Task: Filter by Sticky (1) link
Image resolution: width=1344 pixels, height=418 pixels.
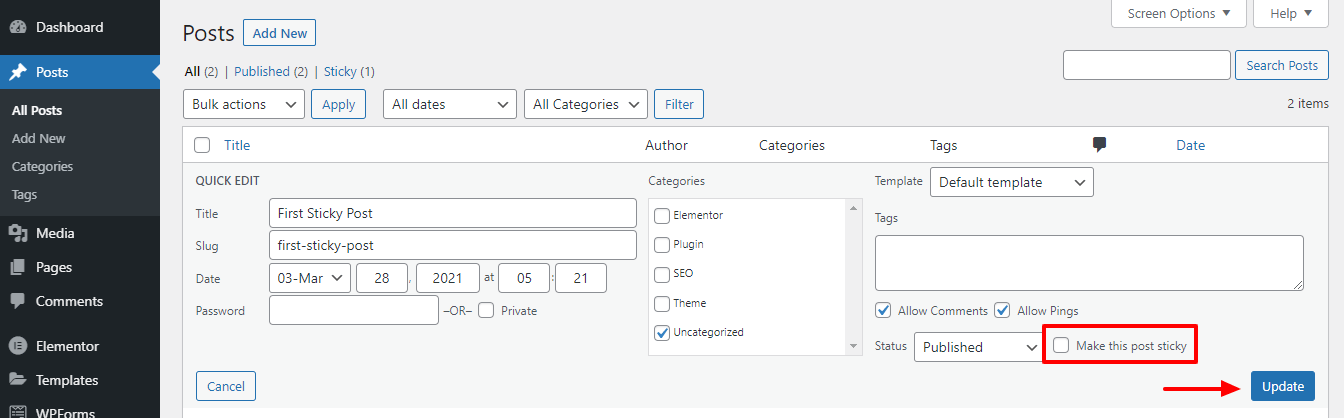Action: pos(349,72)
